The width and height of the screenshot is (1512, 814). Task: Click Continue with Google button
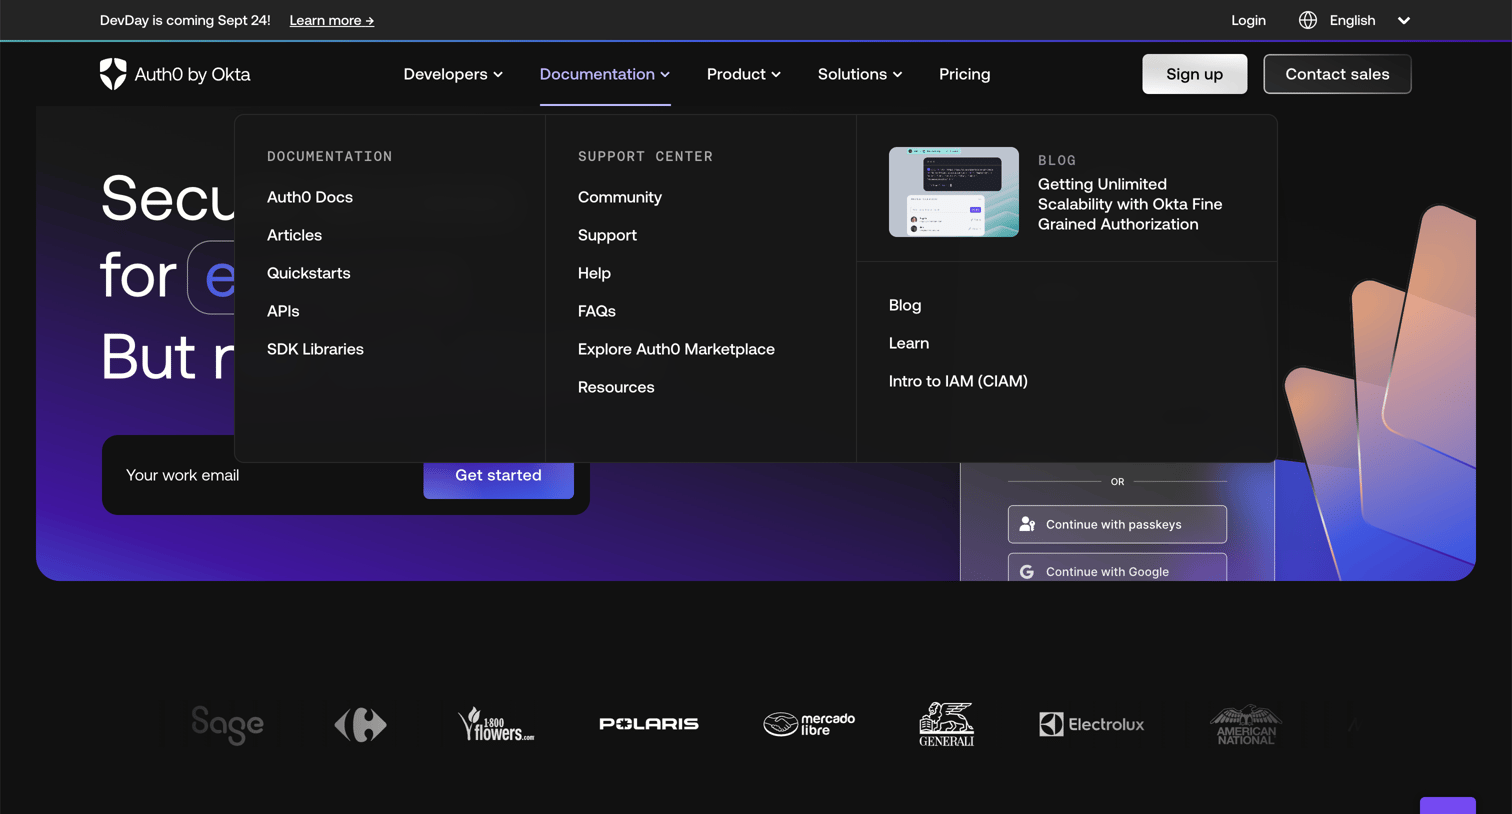coord(1117,567)
